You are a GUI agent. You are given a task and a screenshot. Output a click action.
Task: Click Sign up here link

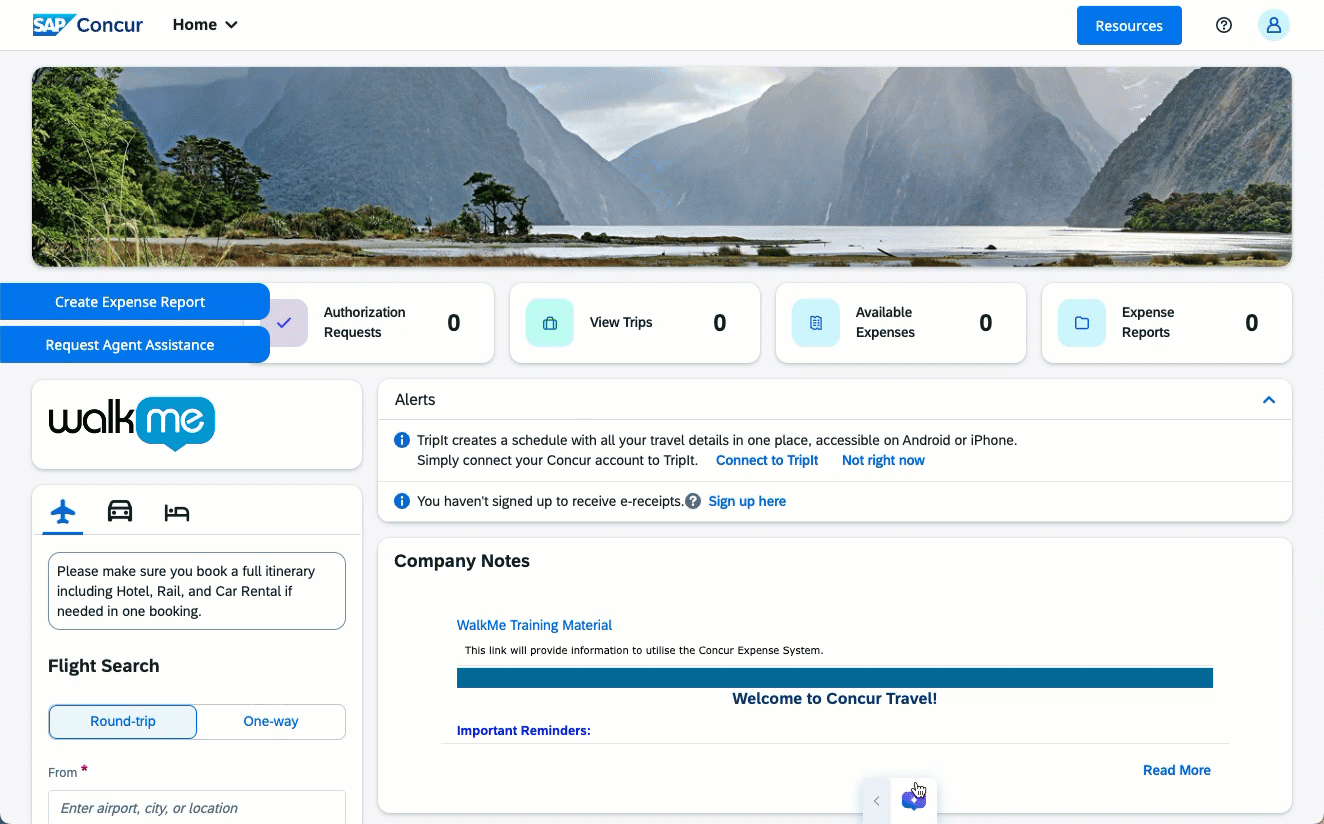pos(747,501)
